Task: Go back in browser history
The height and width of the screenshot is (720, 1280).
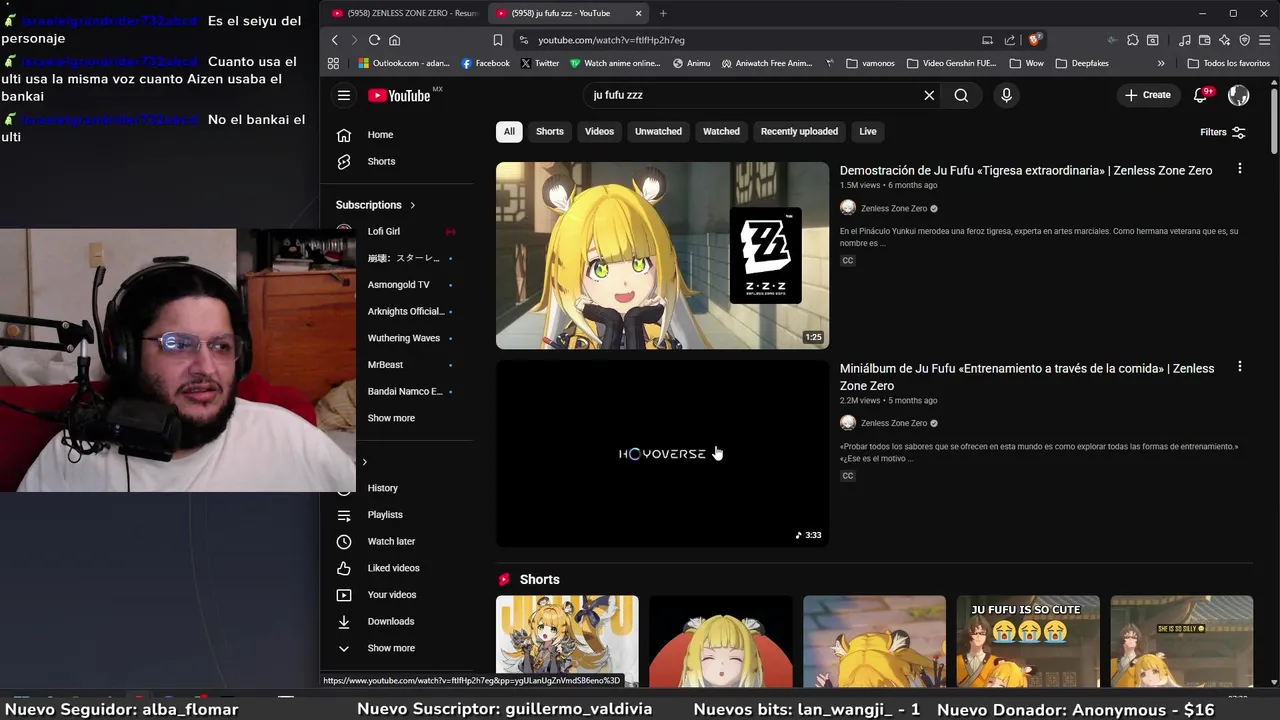Action: (x=335, y=40)
